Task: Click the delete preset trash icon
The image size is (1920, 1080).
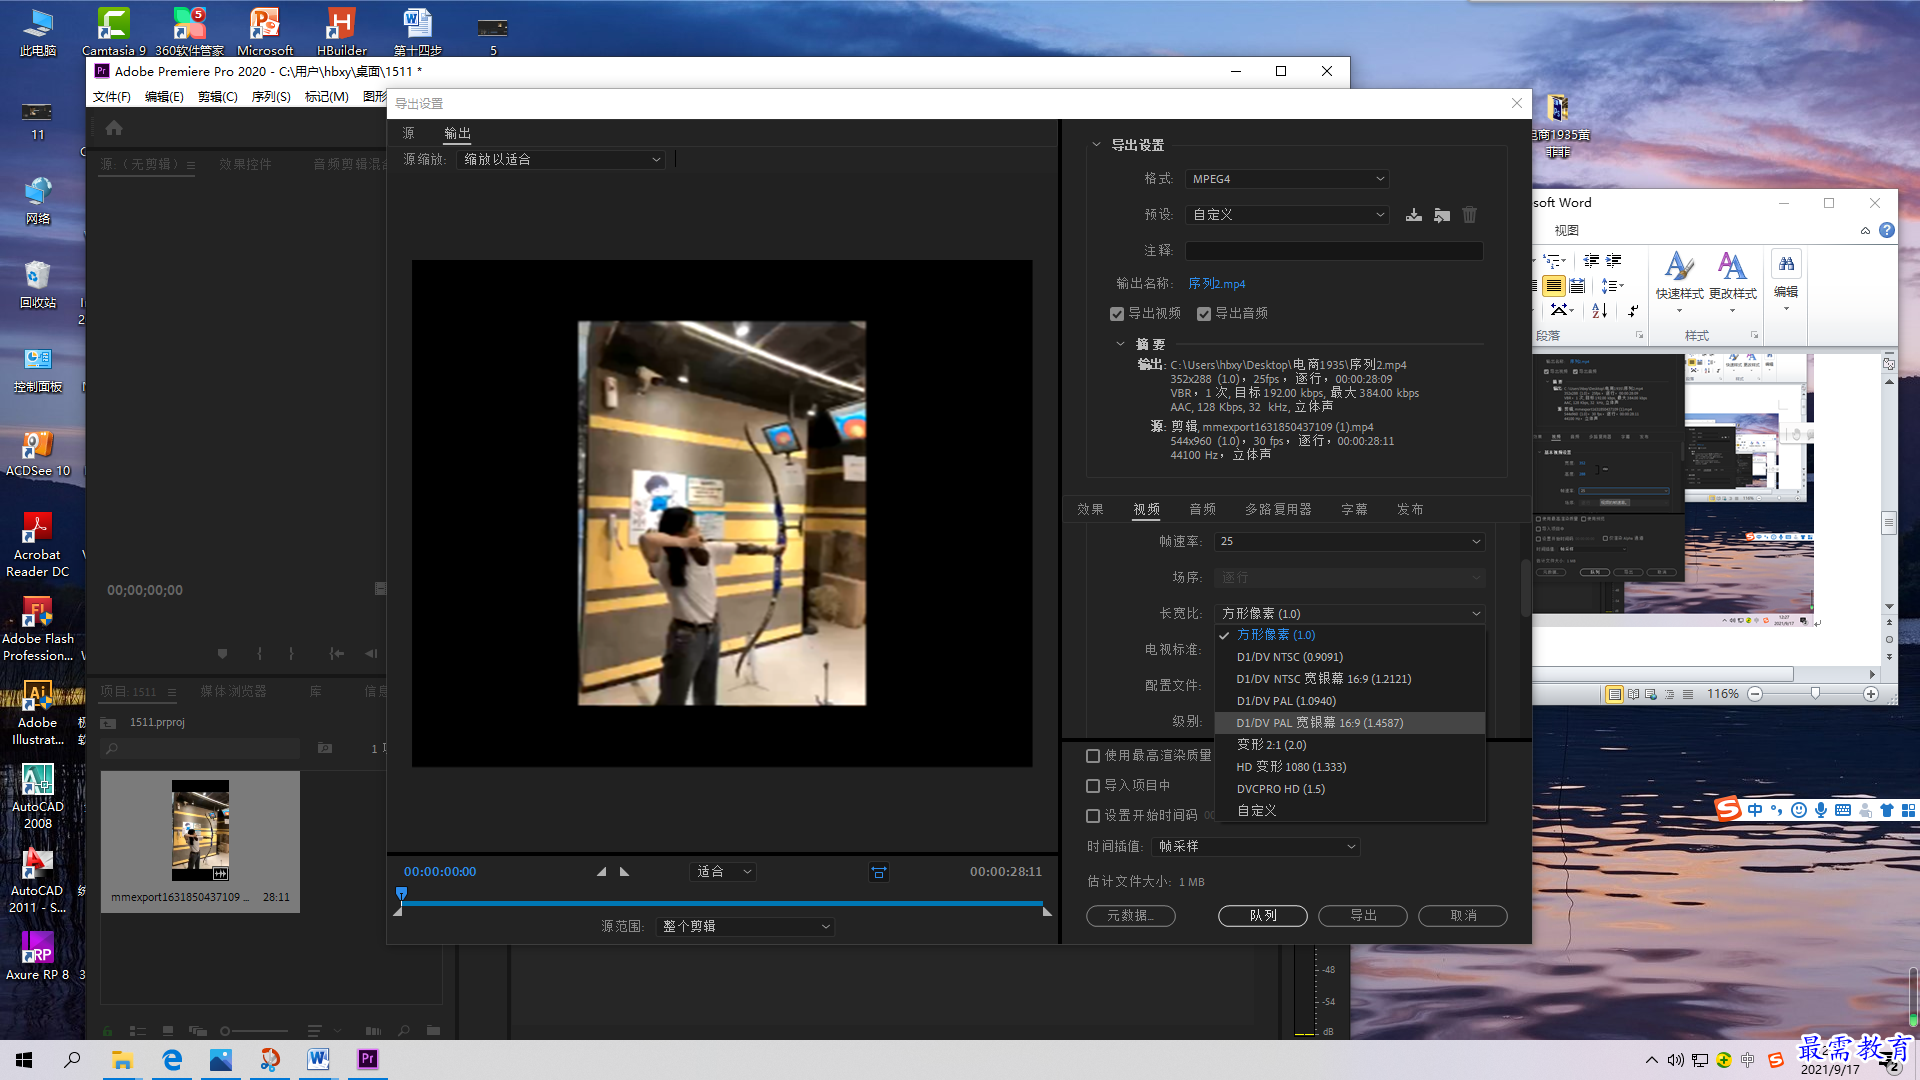Action: point(1469,215)
